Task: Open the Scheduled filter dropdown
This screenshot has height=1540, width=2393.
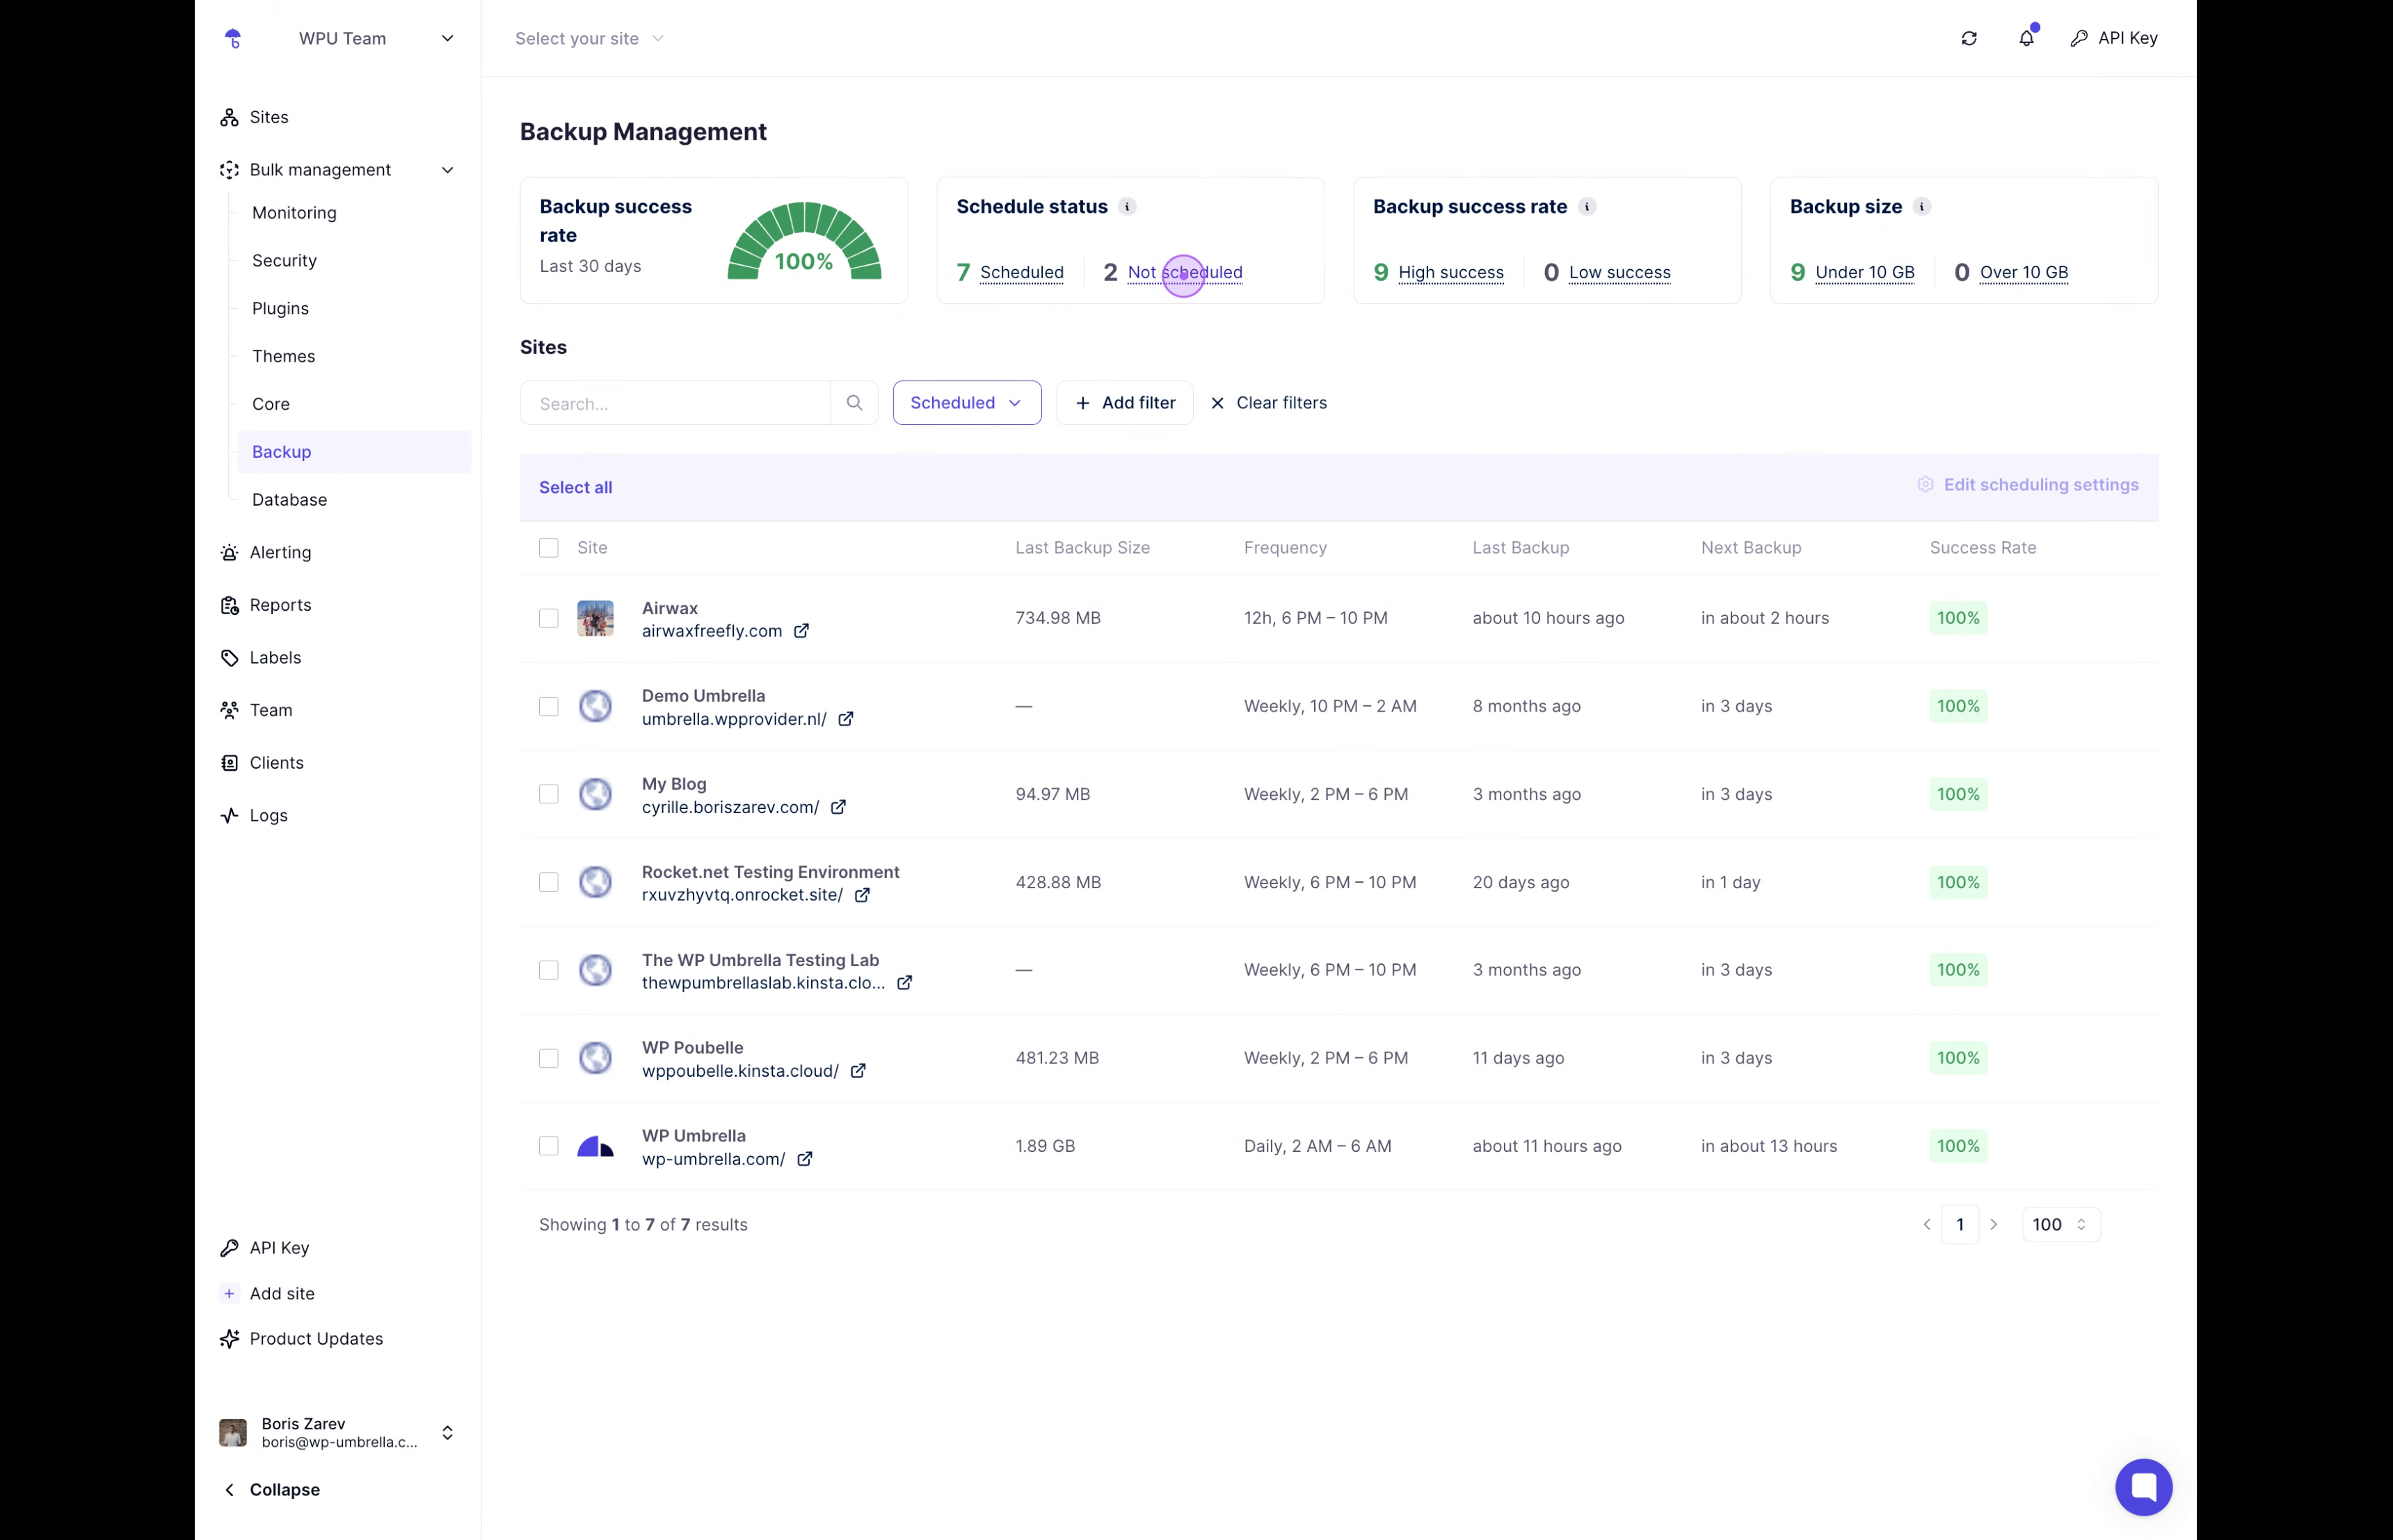Action: coord(967,403)
